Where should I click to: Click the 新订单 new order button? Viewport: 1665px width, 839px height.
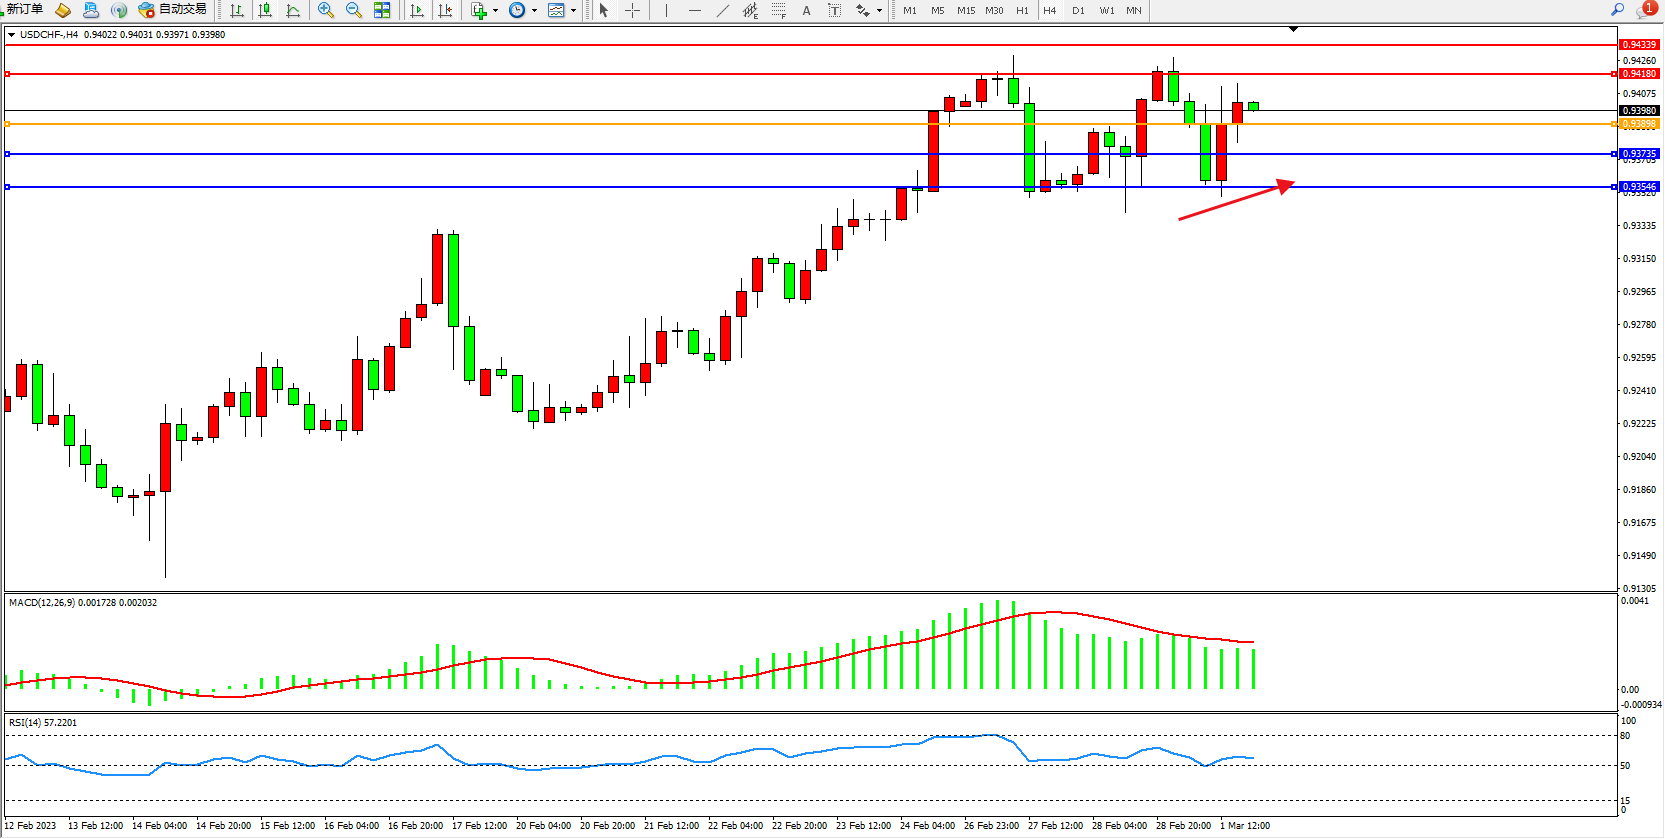(x=24, y=10)
